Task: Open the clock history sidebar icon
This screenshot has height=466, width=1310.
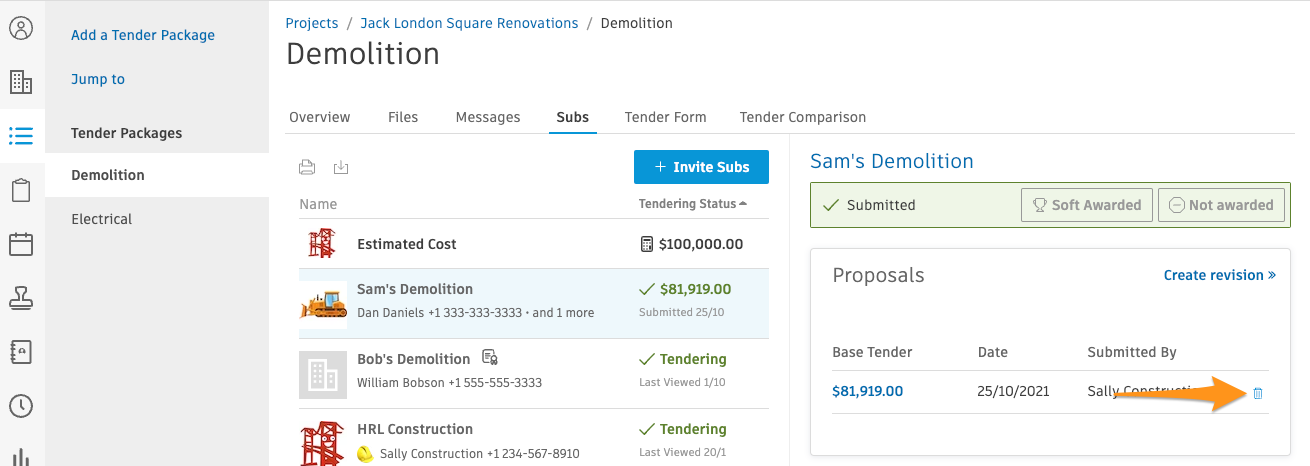Action: [21, 406]
